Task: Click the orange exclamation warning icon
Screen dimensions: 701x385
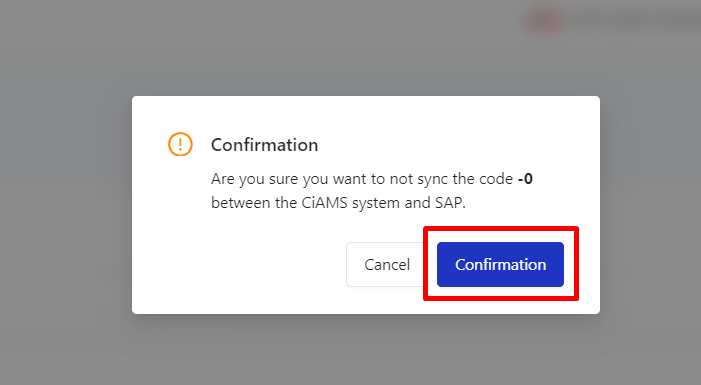Action: point(180,144)
